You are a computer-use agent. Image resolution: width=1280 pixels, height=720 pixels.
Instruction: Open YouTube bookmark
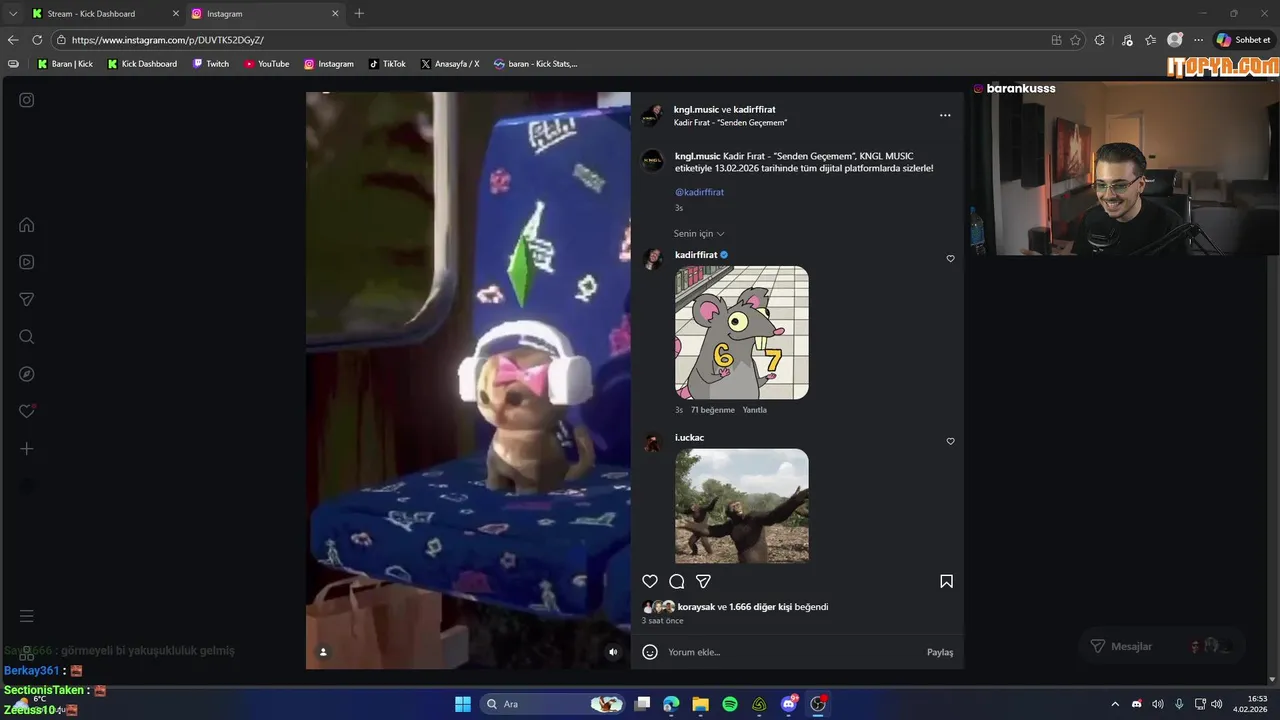(267, 64)
